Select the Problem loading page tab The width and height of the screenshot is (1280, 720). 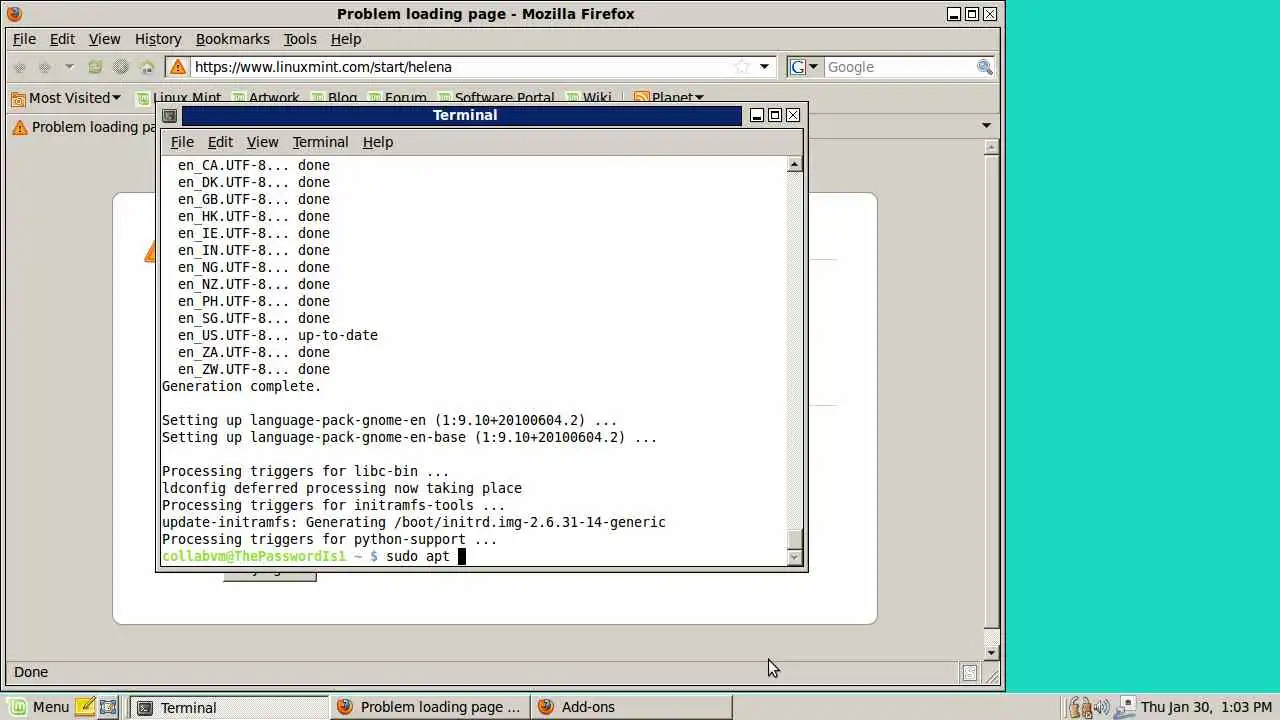83,127
